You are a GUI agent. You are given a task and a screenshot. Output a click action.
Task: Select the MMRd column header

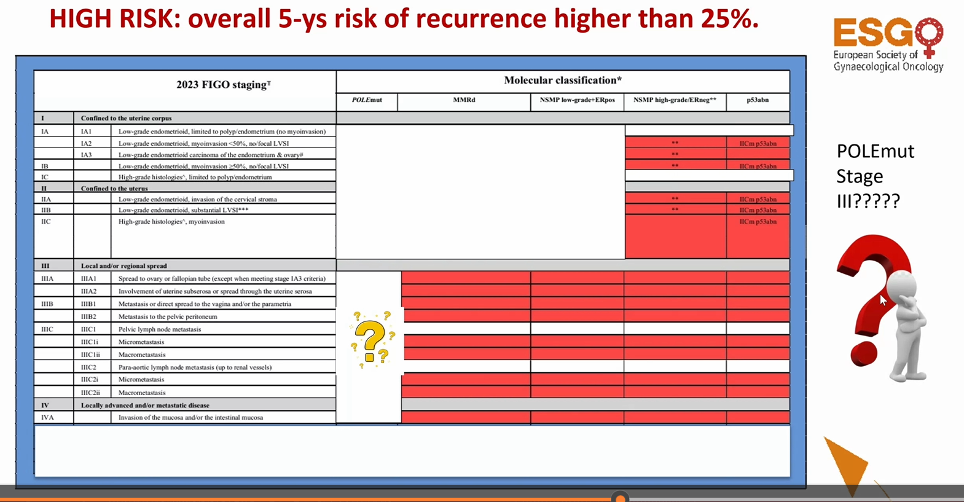tap(464, 100)
